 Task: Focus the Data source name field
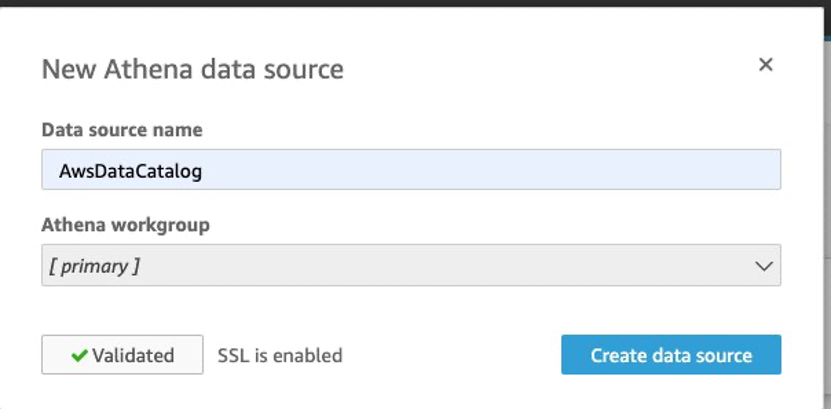click(410, 171)
